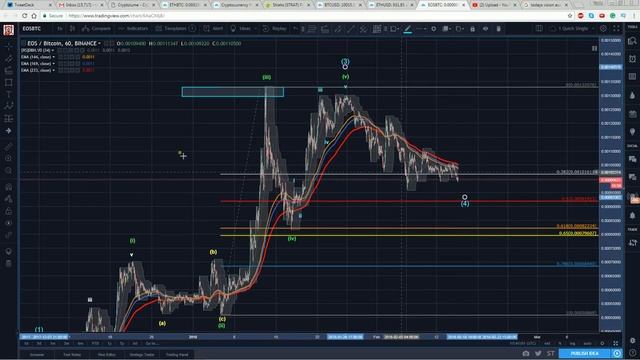Toggle auto scale option
This screenshot has height=360, width=640.
click(587, 343)
